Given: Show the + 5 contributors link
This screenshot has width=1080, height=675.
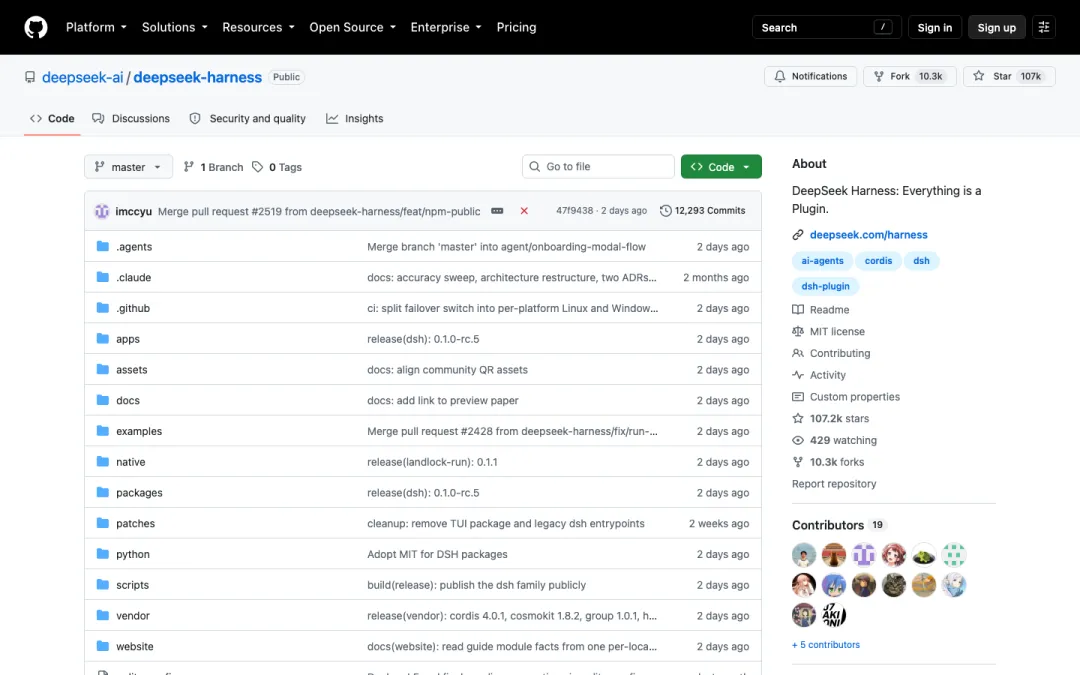Looking at the screenshot, I should coord(826,645).
